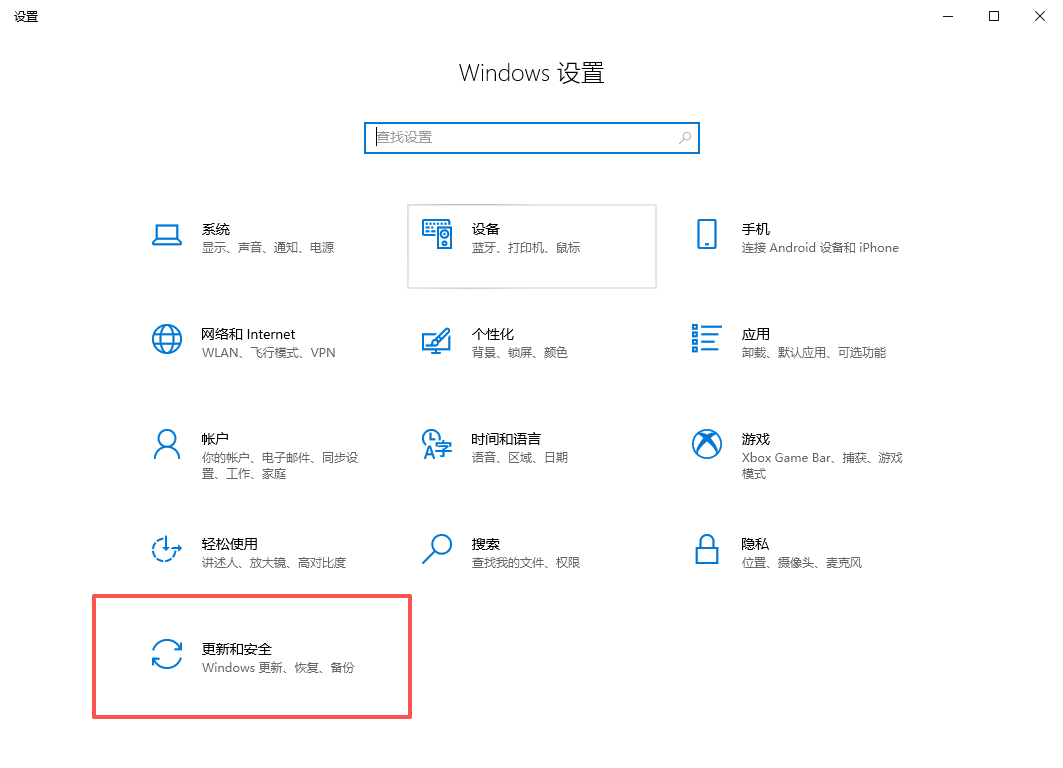Maximize the 设置 window
Image resolution: width=1063 pixels, height=768 pixels.
click(x=994, y=16)
